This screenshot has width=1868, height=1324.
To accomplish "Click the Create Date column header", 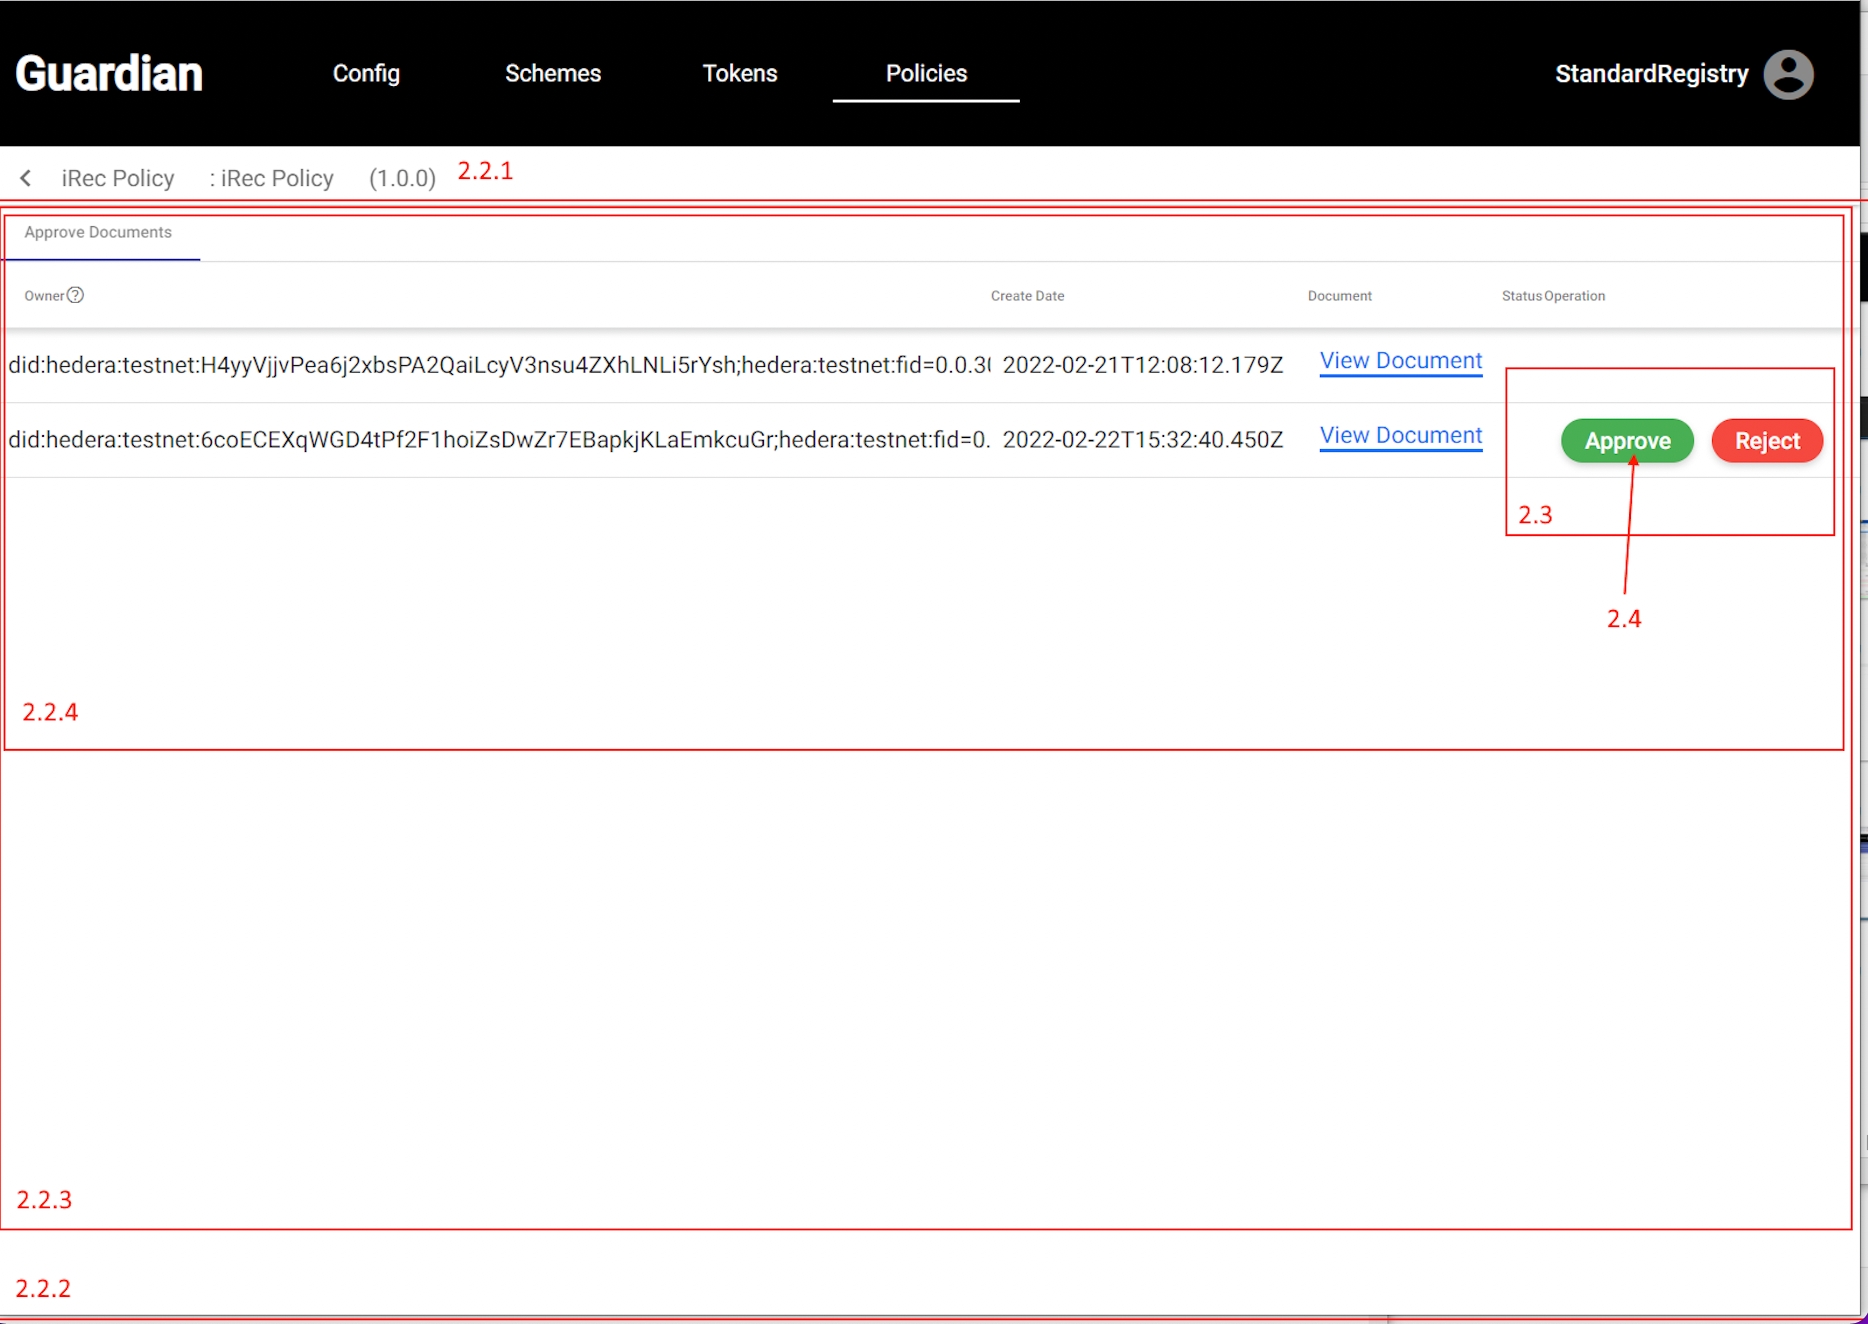I will click(x=1027, y=296).
